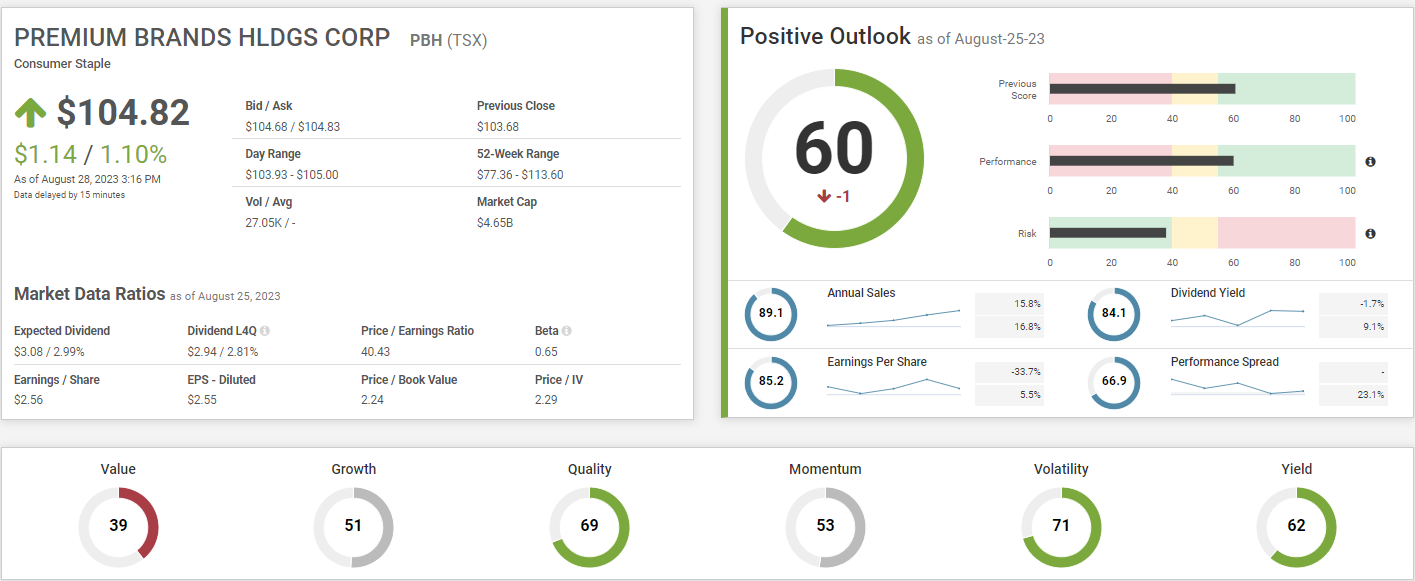Open the info tooltip next to Beta
Screen dimensions: 1415x581
coord(566,331)
